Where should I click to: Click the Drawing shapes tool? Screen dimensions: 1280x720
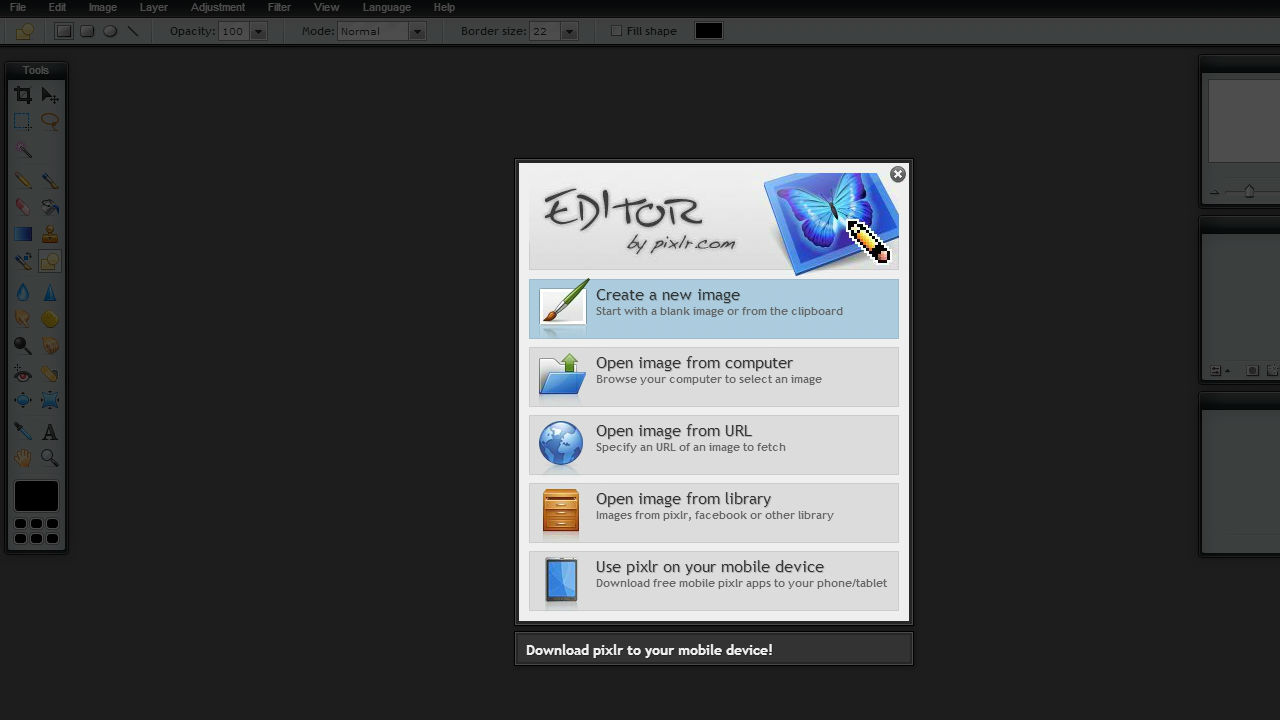50,261
